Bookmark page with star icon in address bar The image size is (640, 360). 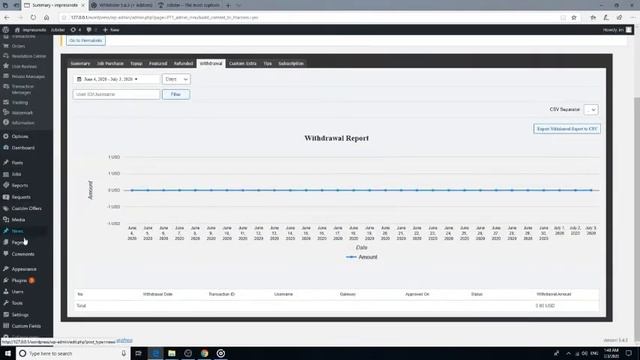(574, 18)
